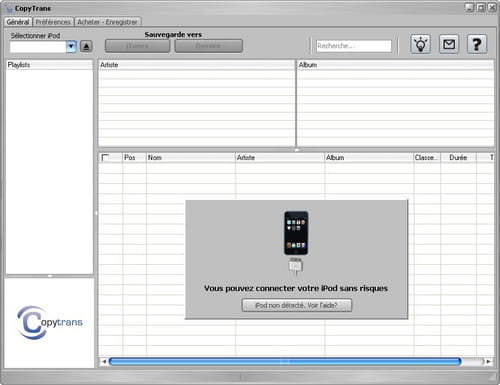
Task: Toggle the select-all checkbox in track list header
Action: click(x=105, y=157)
